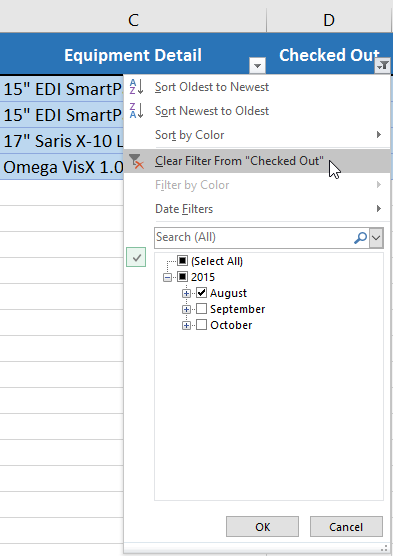The width and height of the screenshot is (393, 556).
Task: Open the Equipment Detail filter dropdown arrow
Action: [x=258, y=65]
